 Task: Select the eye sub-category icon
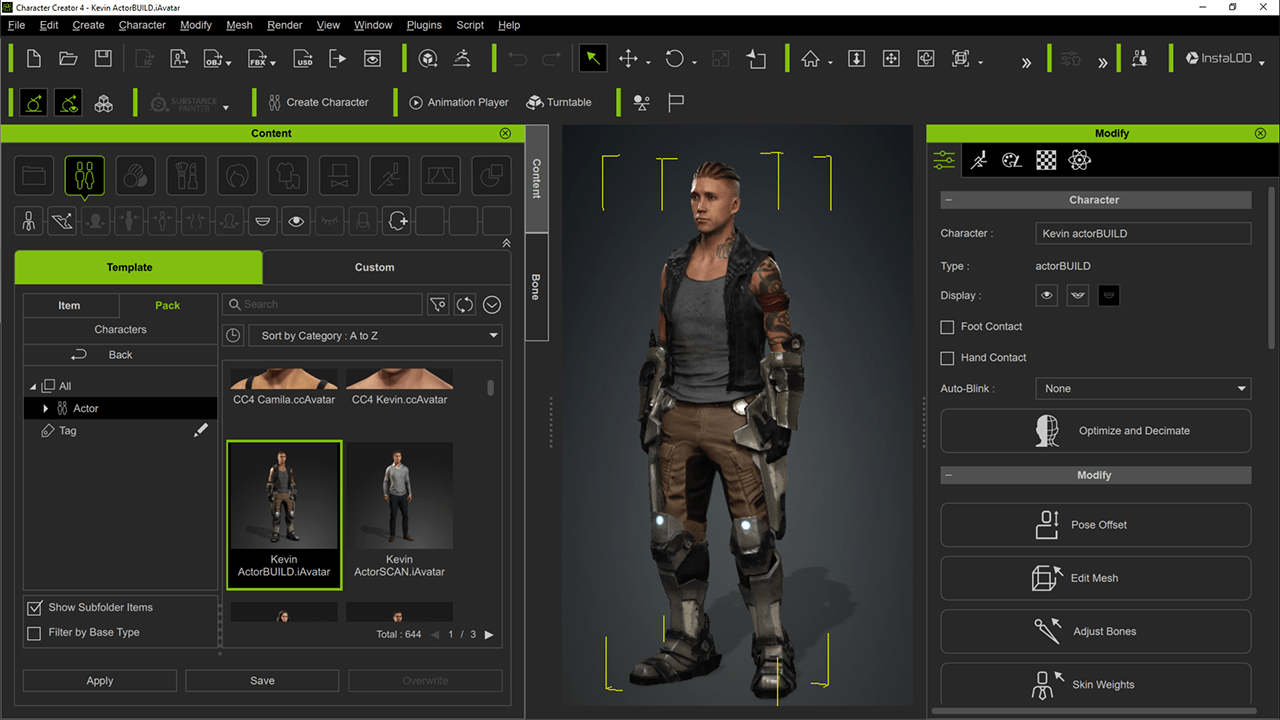[x=295, y=221]
